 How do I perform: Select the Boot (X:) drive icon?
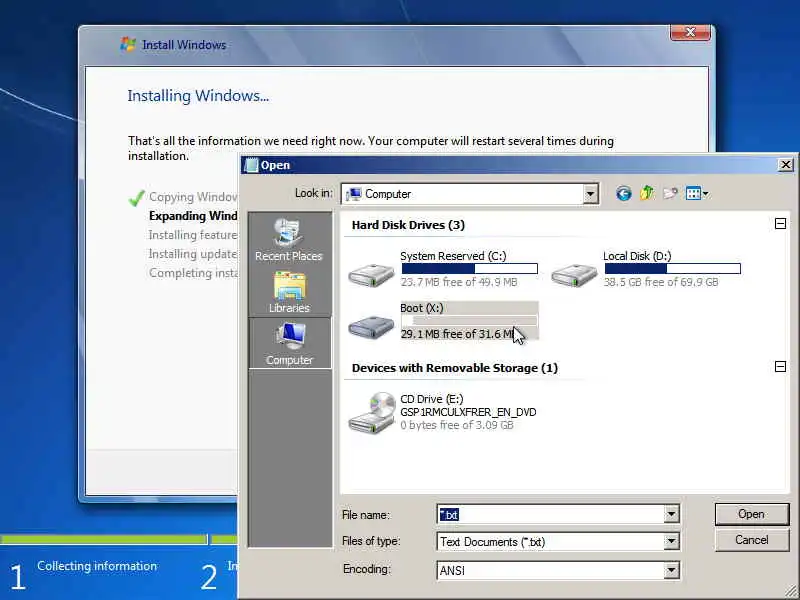pos(371,327)
